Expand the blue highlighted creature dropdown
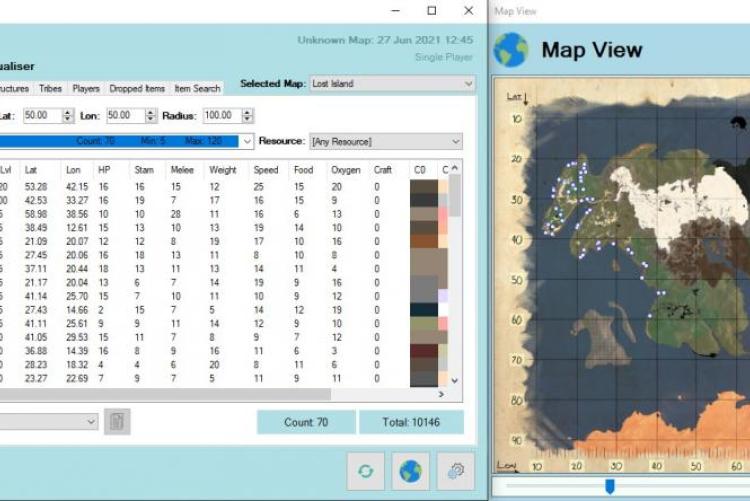 click(247, 142)
